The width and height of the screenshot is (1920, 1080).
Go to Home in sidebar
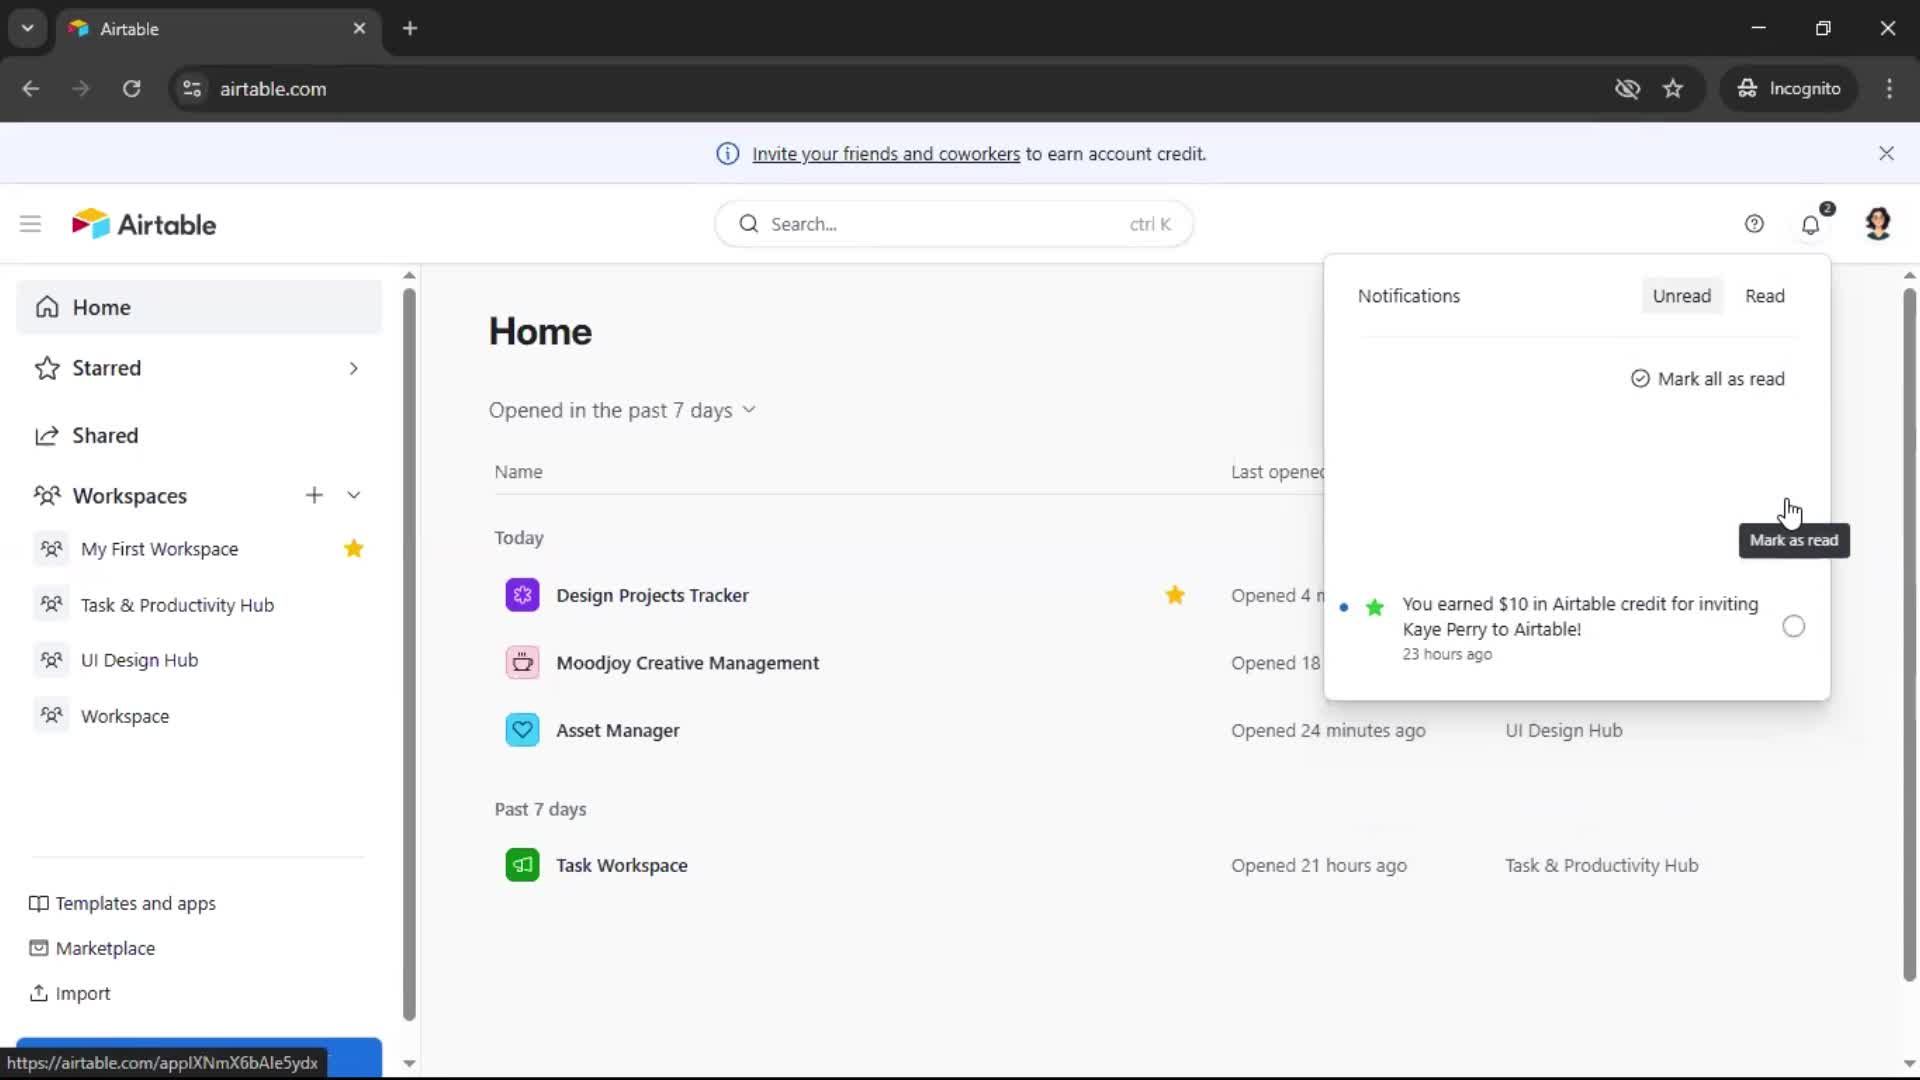(x=199, y=307)
